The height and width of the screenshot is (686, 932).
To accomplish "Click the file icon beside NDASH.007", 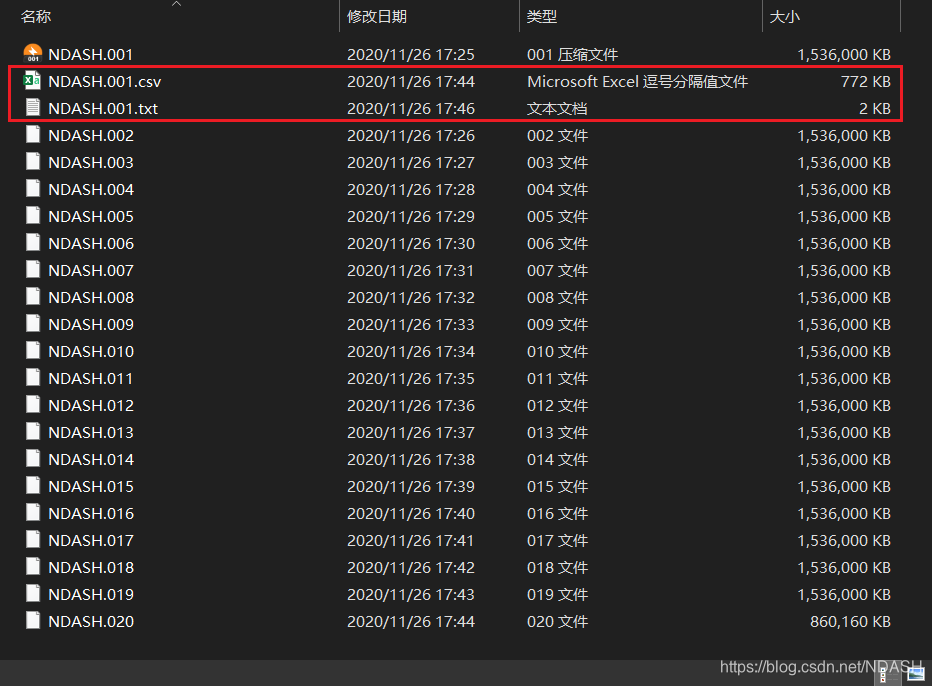I will click(33, 270).
